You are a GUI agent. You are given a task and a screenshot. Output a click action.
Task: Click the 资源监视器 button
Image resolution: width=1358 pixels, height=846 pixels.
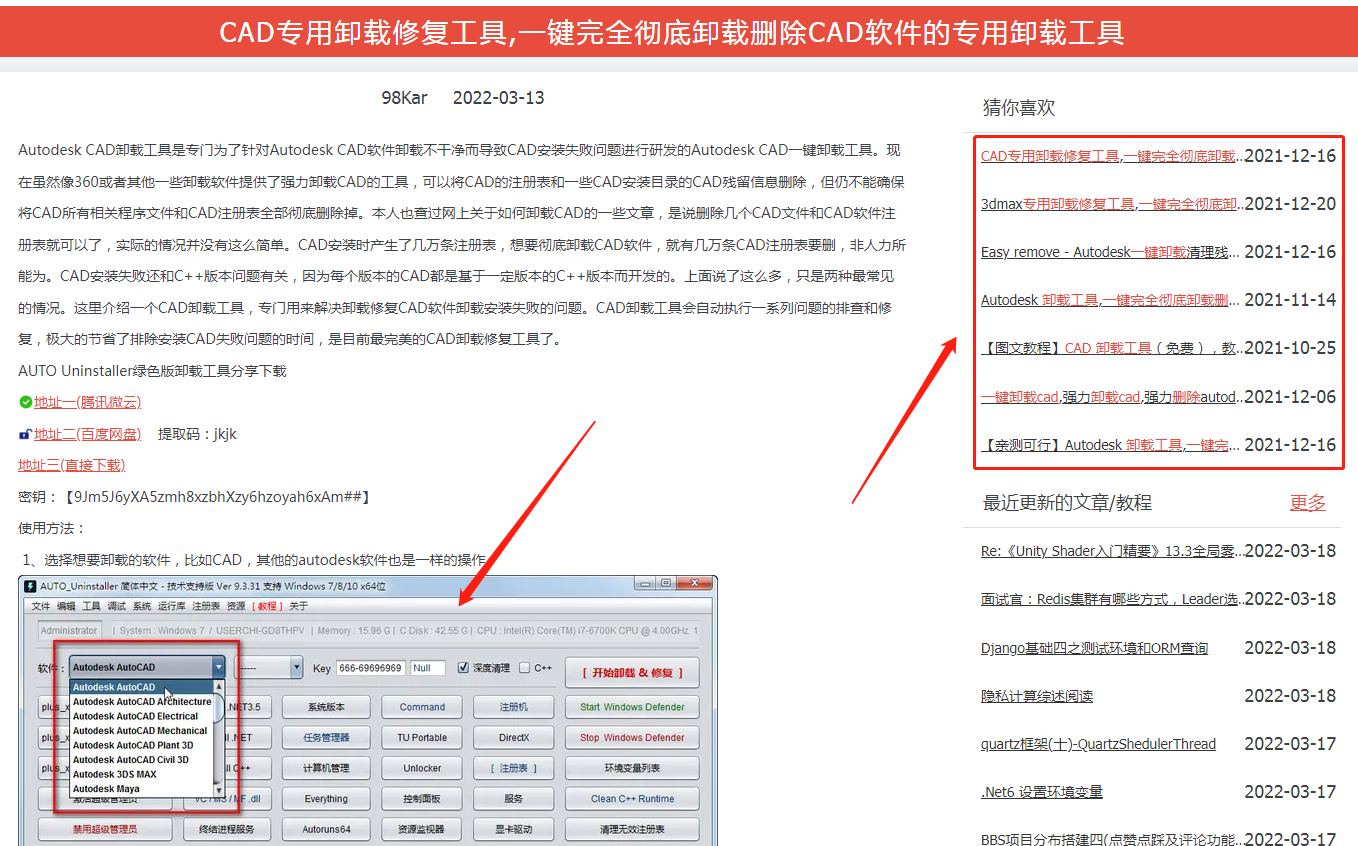[422, 829]
